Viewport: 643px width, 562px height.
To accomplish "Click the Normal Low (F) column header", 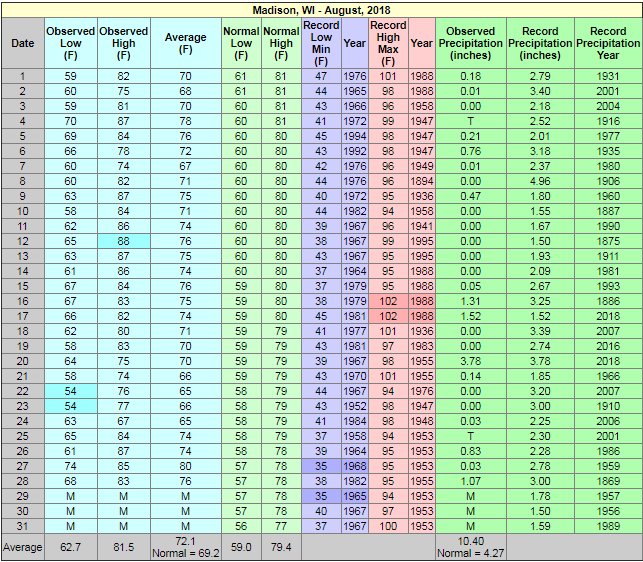I will coord(241,43).
